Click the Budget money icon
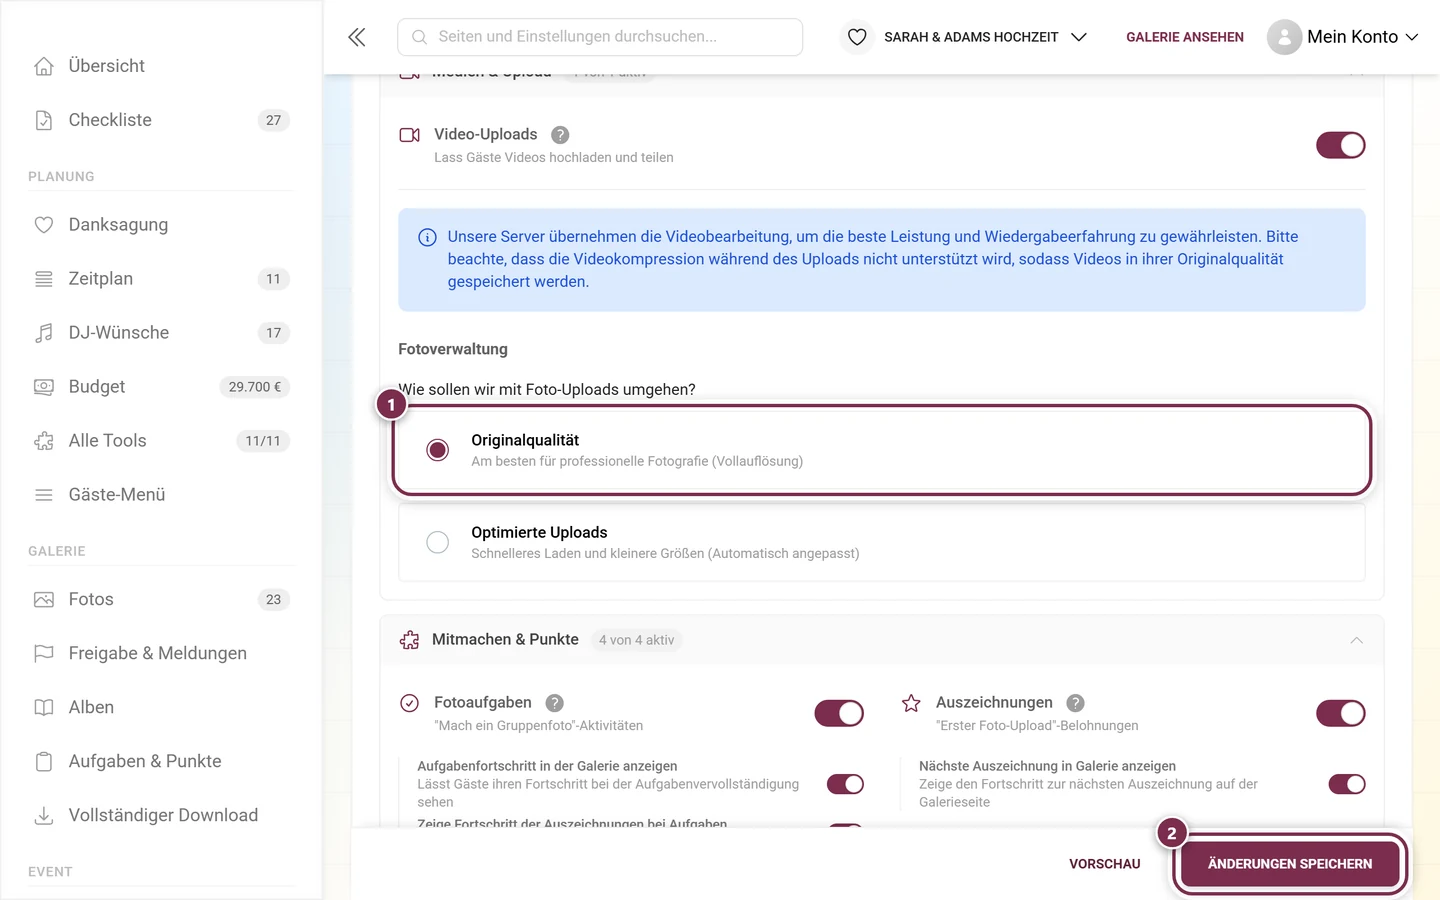The height and width of the screenshot is (900, 1440). pyautogui.click(x=44, y=387)
